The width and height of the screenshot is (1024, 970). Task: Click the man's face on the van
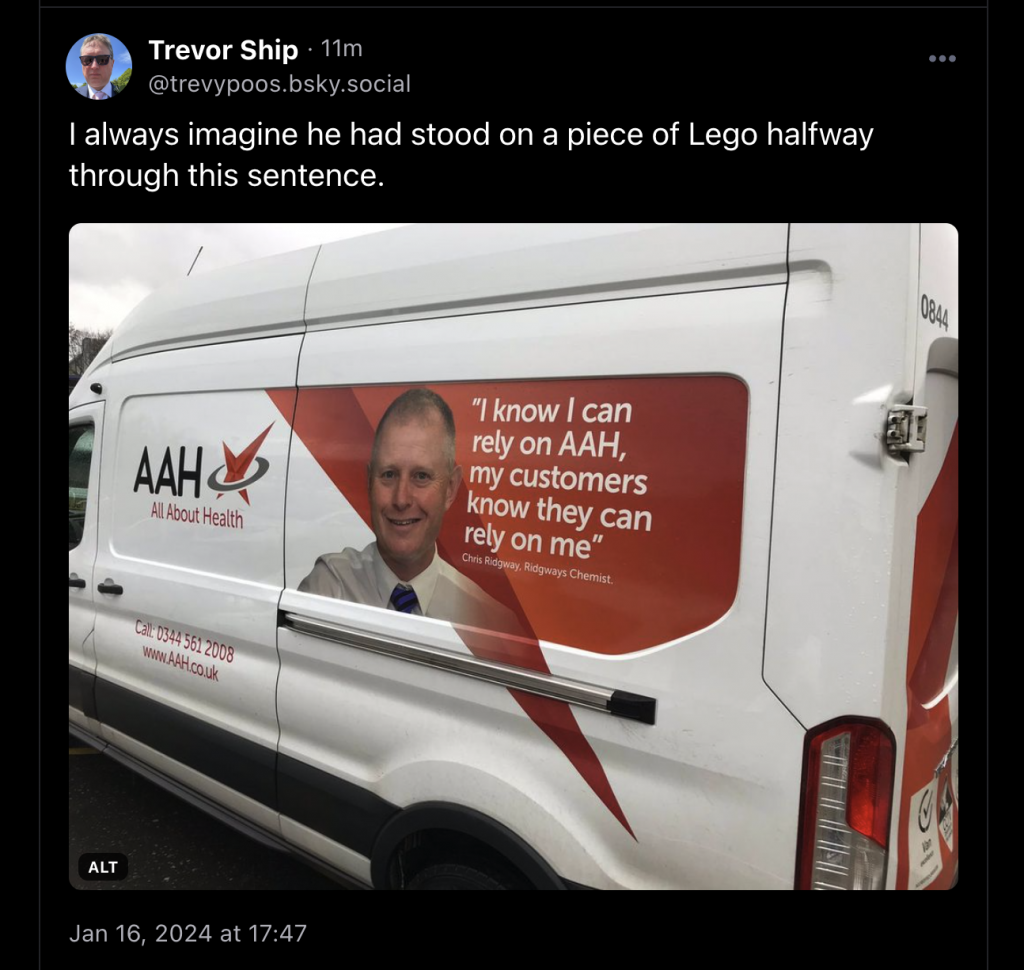click(412, 466)
